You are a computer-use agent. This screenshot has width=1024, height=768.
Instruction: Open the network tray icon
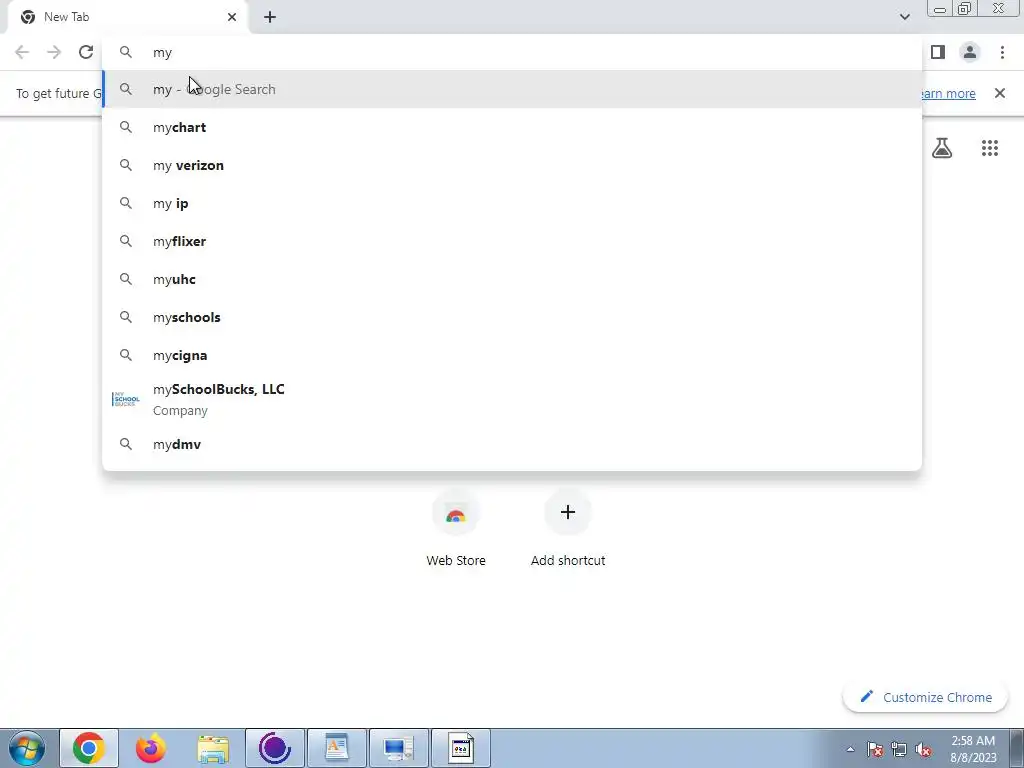point(899,749)
